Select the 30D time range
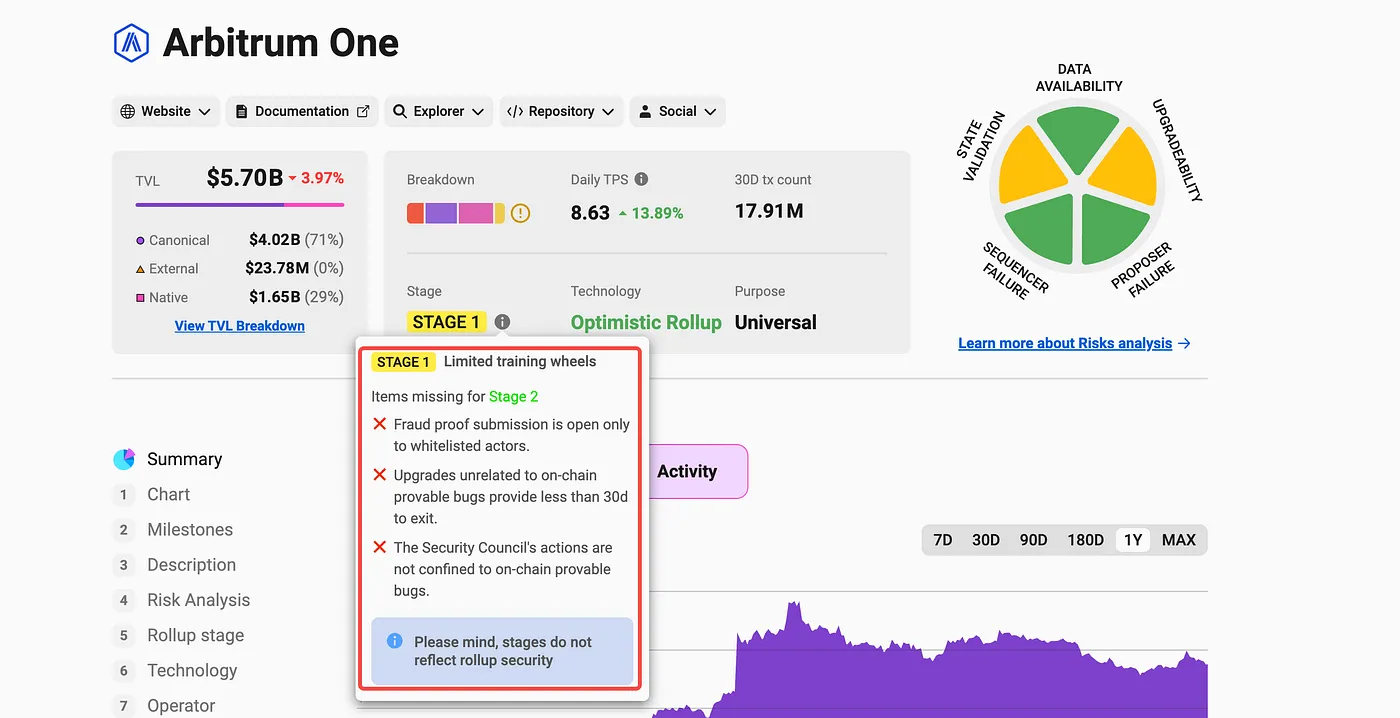 985,540
